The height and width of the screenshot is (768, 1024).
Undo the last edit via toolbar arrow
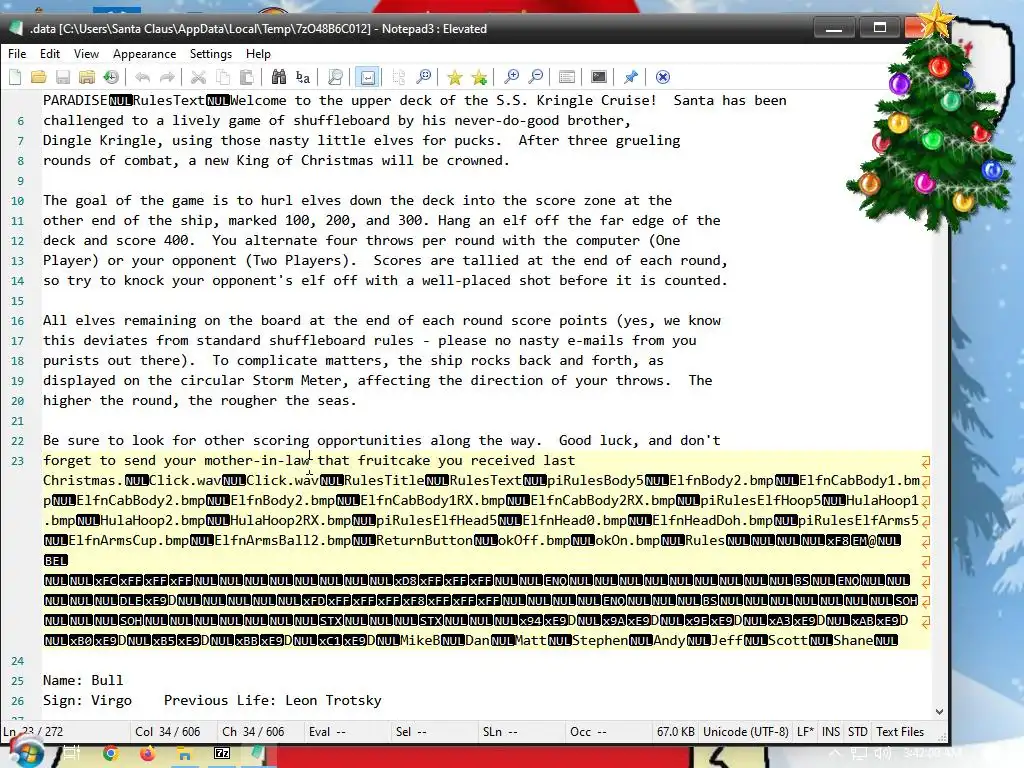pyautogui.click(x=142, y=77)
